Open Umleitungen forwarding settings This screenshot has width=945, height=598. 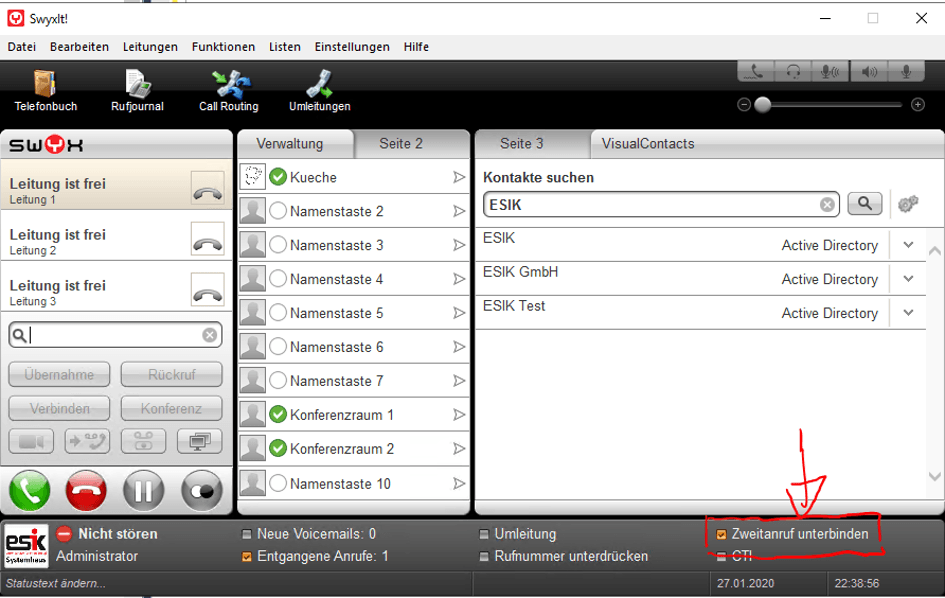(x=319, y=91)
